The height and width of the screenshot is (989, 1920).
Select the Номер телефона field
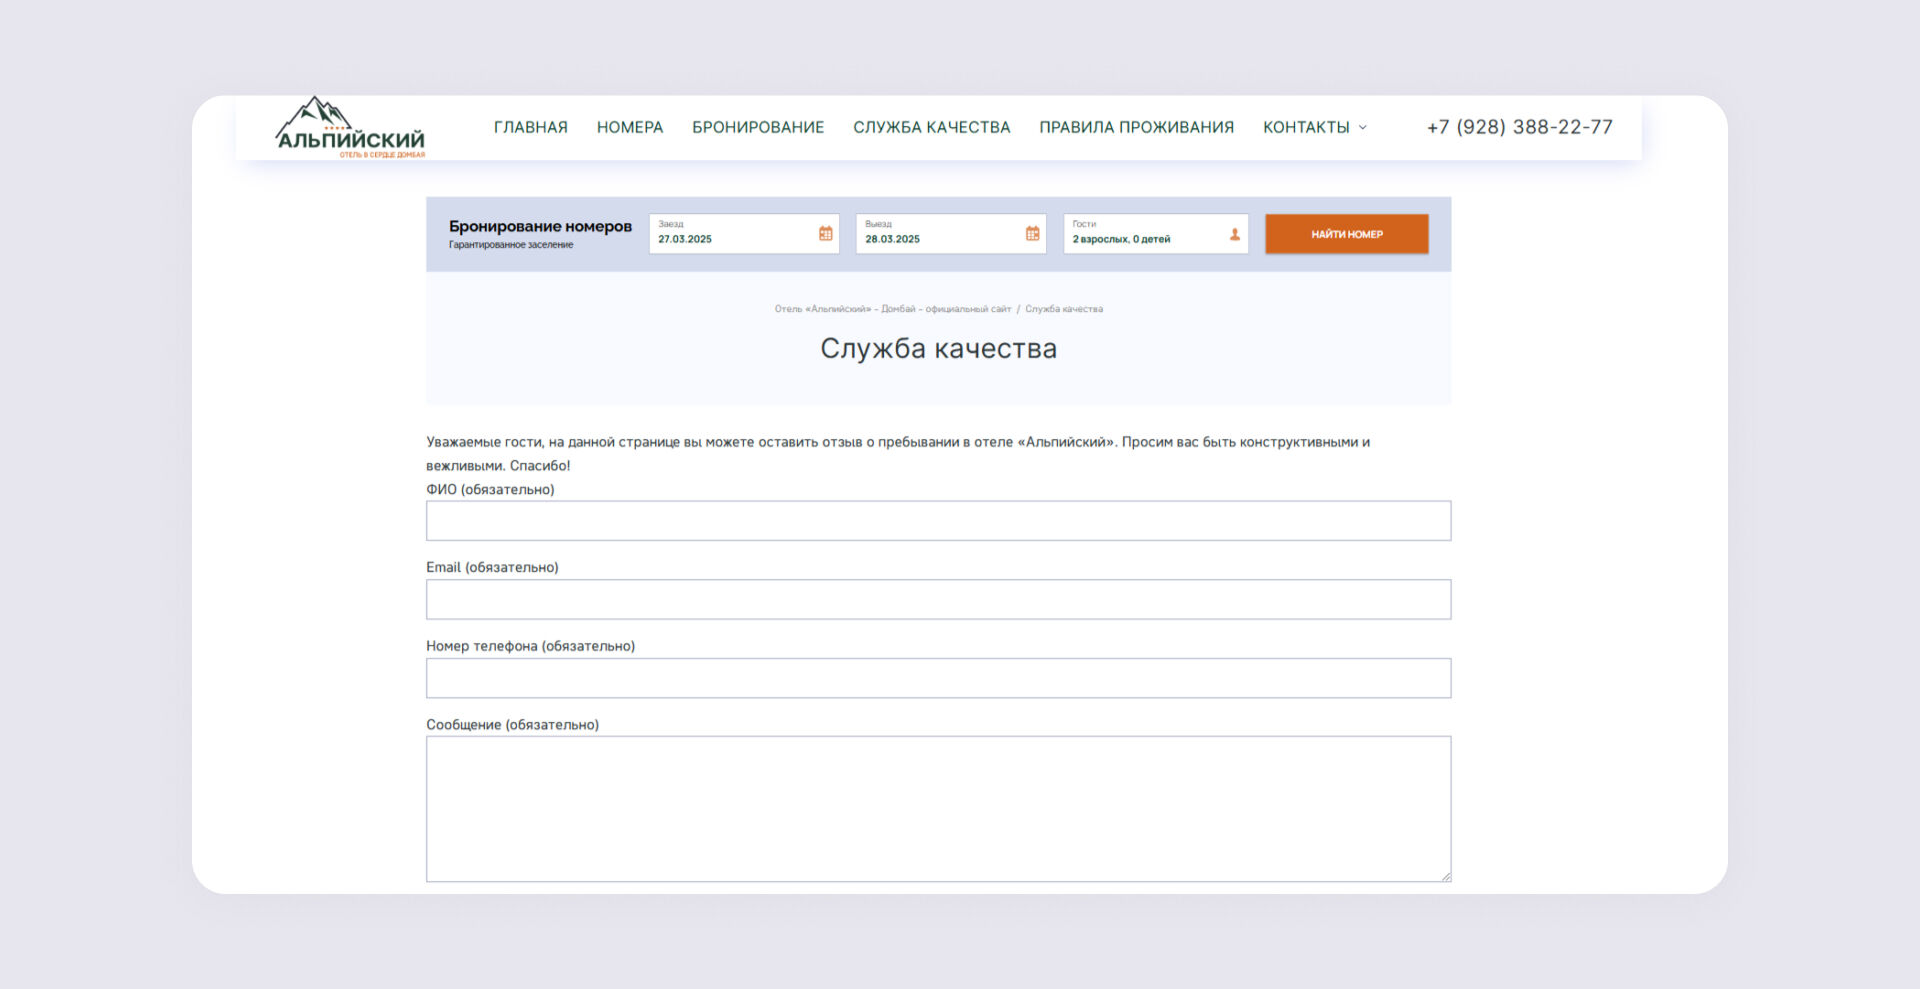tap(938, 678)
